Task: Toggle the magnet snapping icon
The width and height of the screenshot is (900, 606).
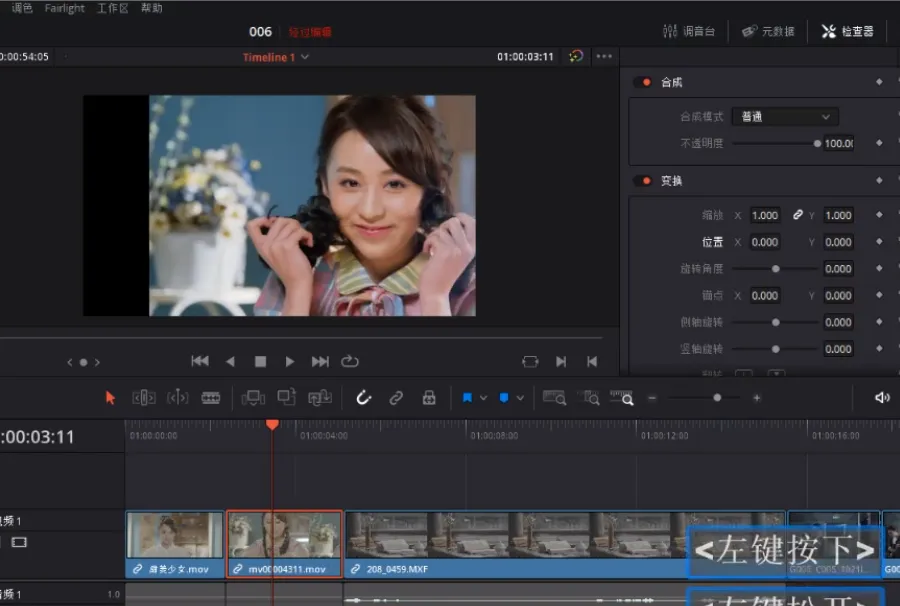Action: coord(364,398)
